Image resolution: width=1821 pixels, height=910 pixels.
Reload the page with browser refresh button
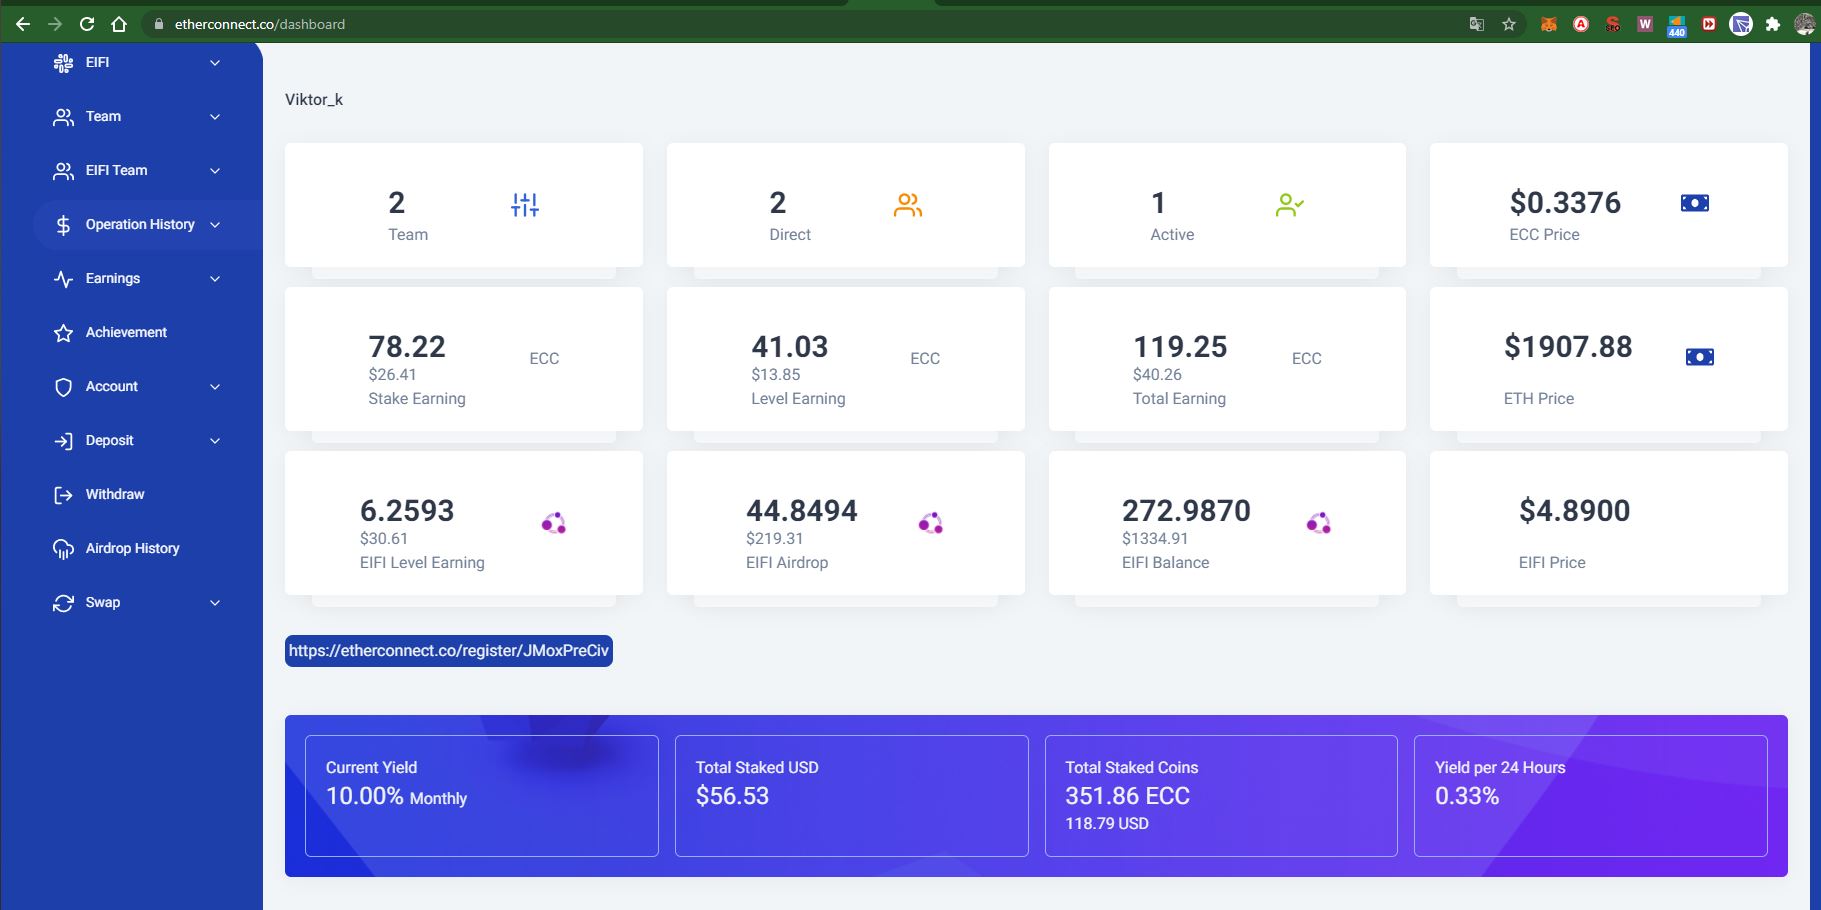(x=87, y=24)
